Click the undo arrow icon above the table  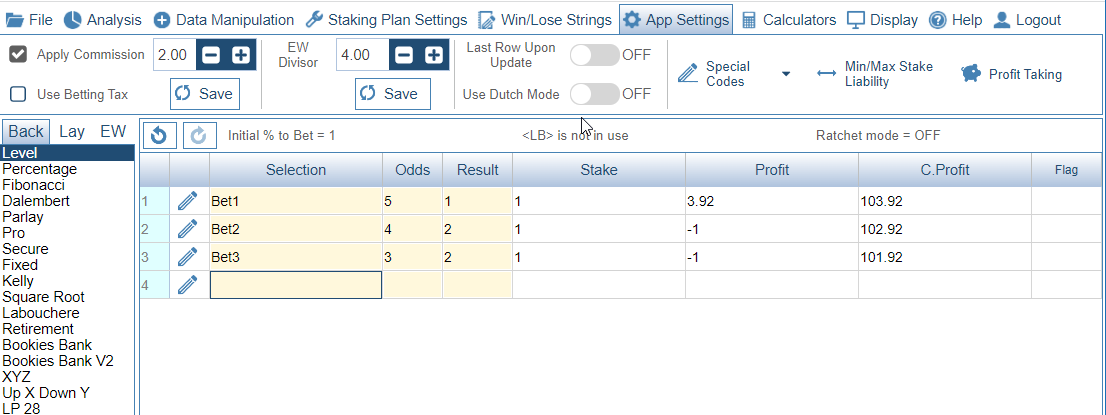(159, 135)
